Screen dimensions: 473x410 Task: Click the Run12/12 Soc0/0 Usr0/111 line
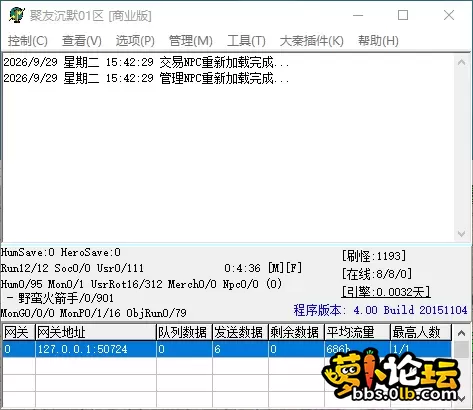72,268
